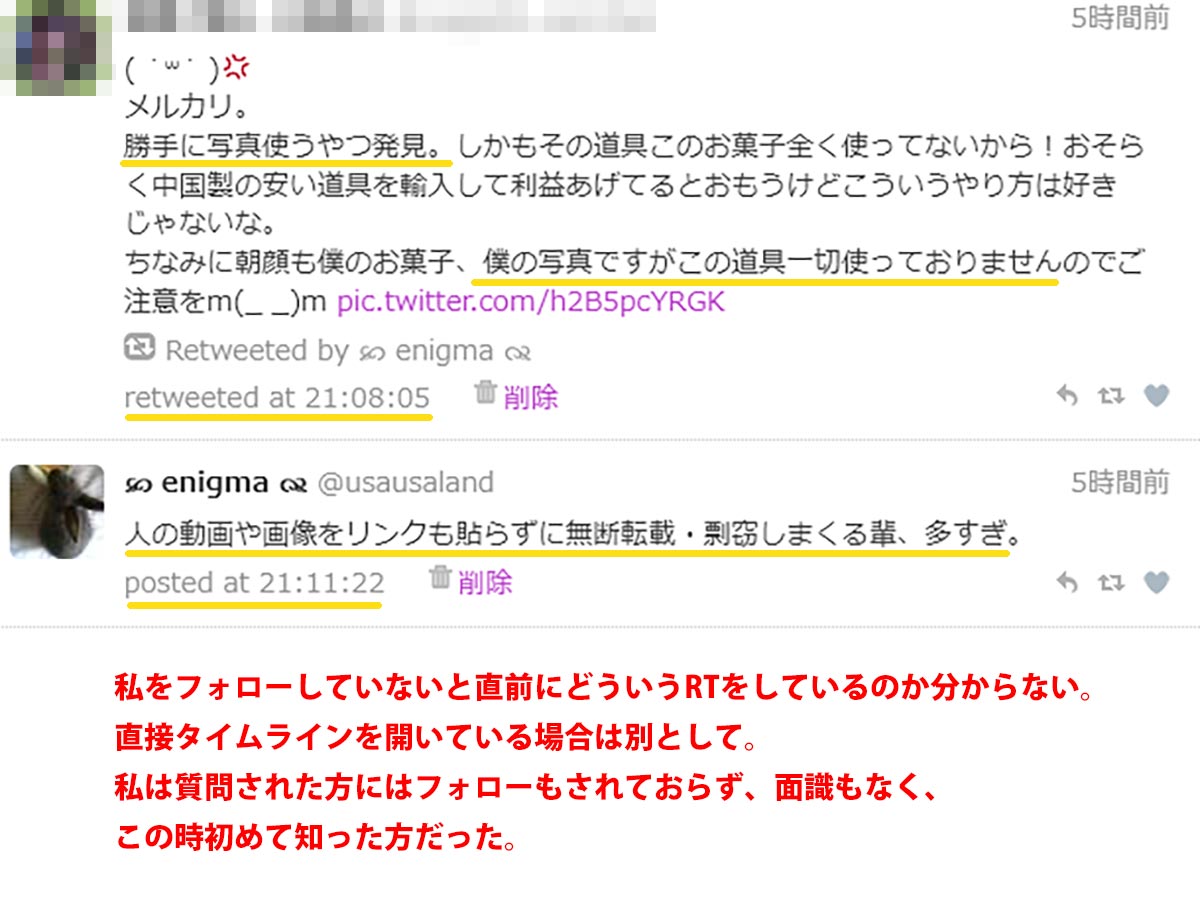1200x900 pixels.
Task: Click the 削除 link next to retweeted at 21:08:05
Action: pyautogui.click(x=531, y=397)
